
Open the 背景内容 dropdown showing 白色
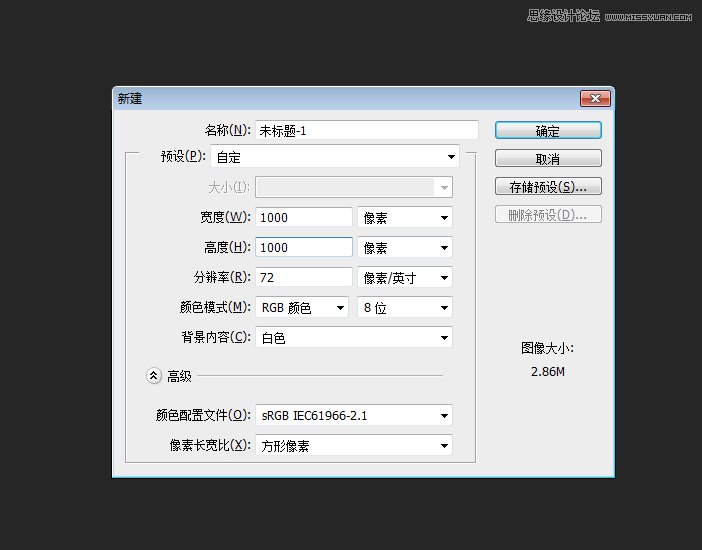tap(354, 338)
